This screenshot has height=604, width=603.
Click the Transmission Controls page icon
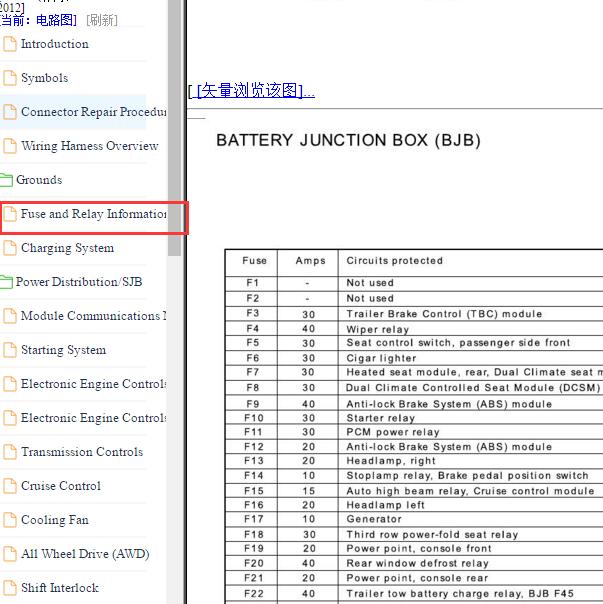(10, 451)
